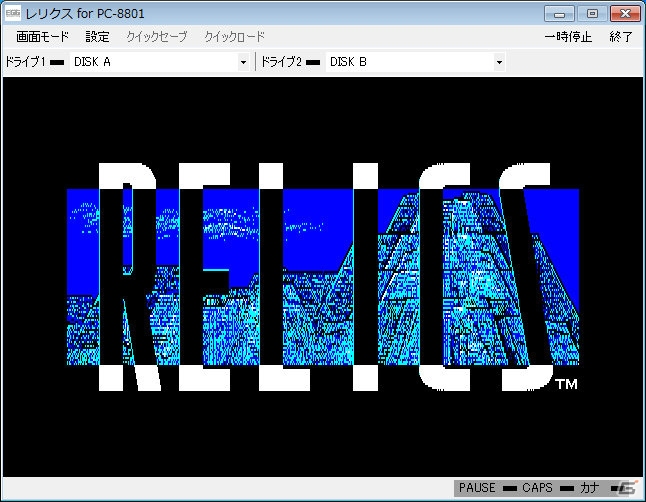646x502 pixels.
Task: Click the EGG application icon in title bar
Action: click(13, 13)
